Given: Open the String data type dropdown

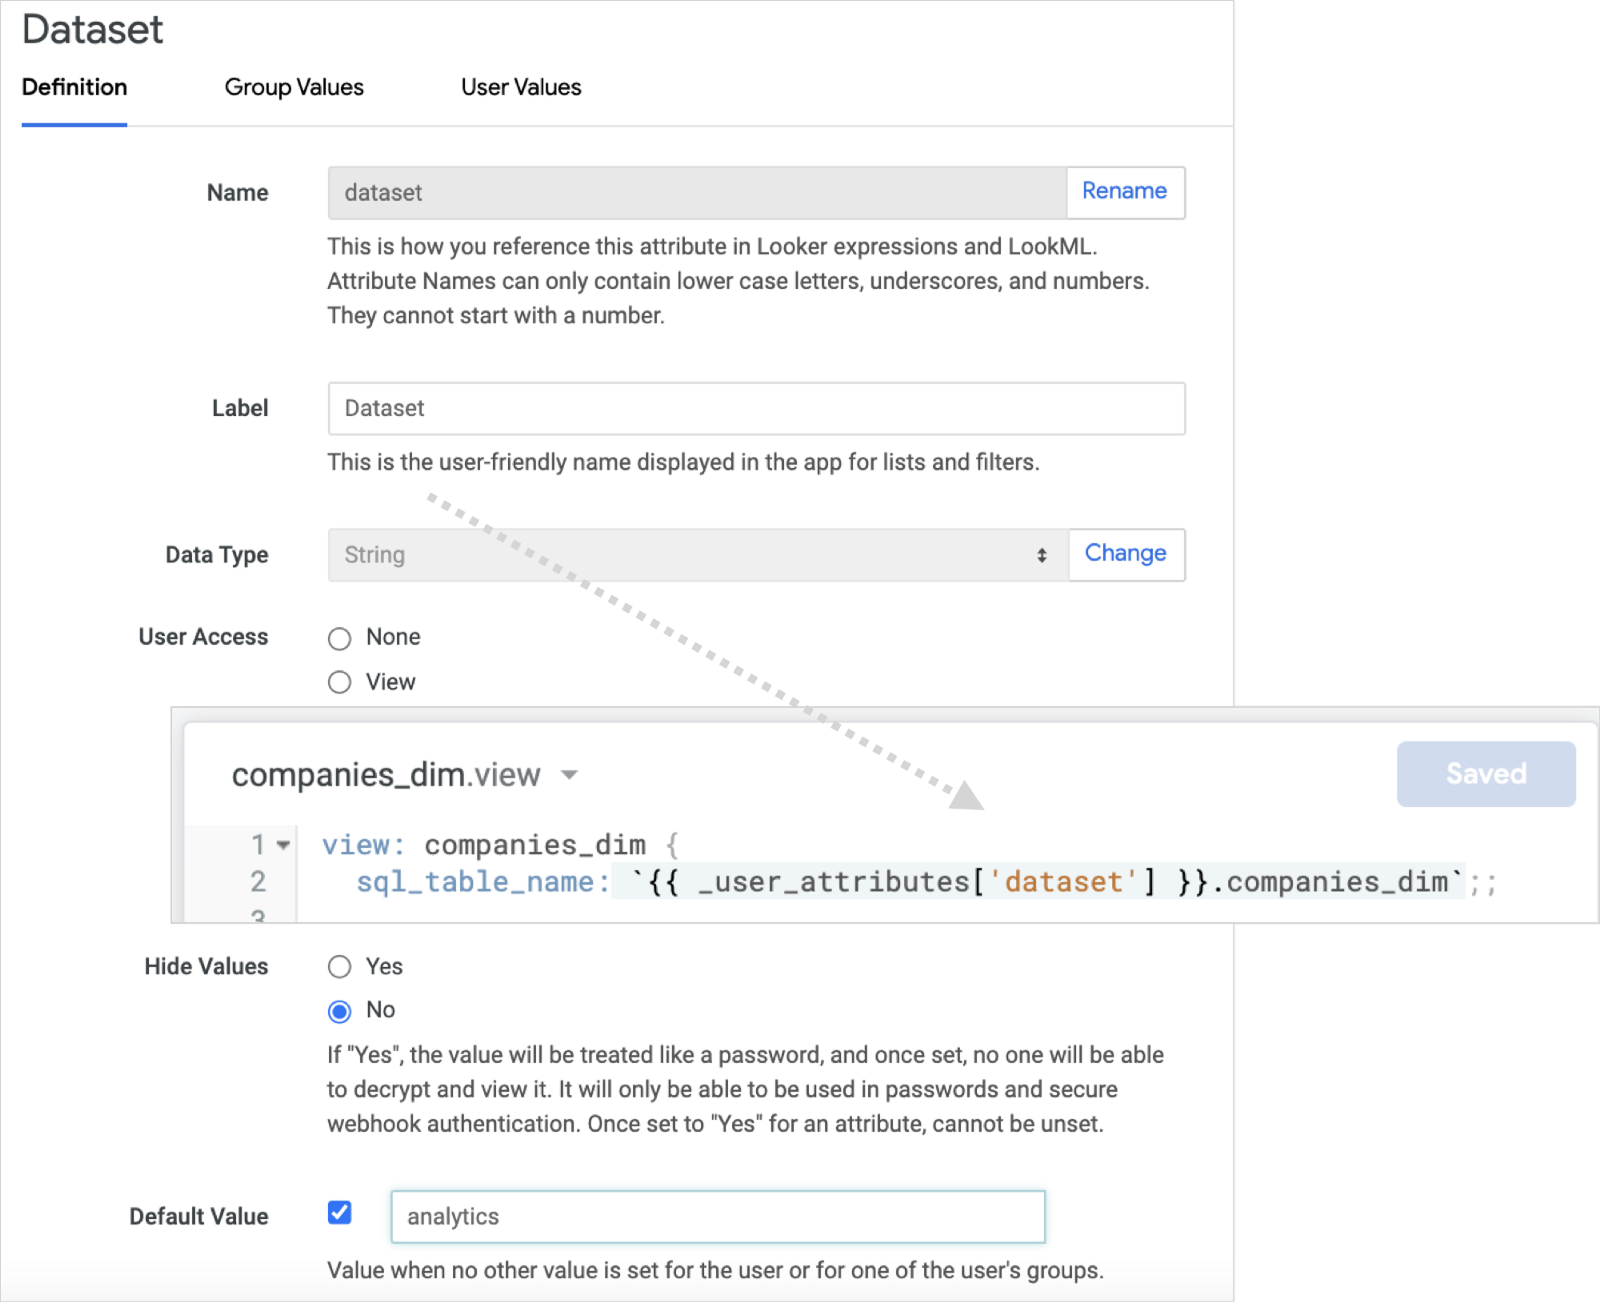Looking at the screenshot, I should [697, 555].
